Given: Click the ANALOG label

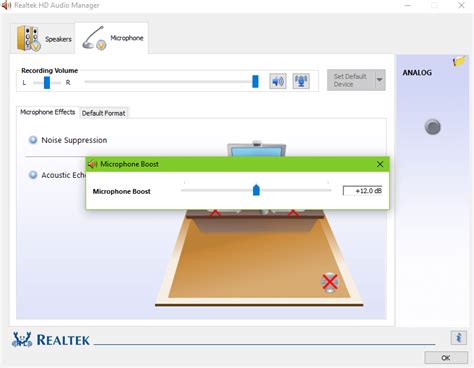Looking at the screenshot, I should pyautogui.click(x=417, y=73).
